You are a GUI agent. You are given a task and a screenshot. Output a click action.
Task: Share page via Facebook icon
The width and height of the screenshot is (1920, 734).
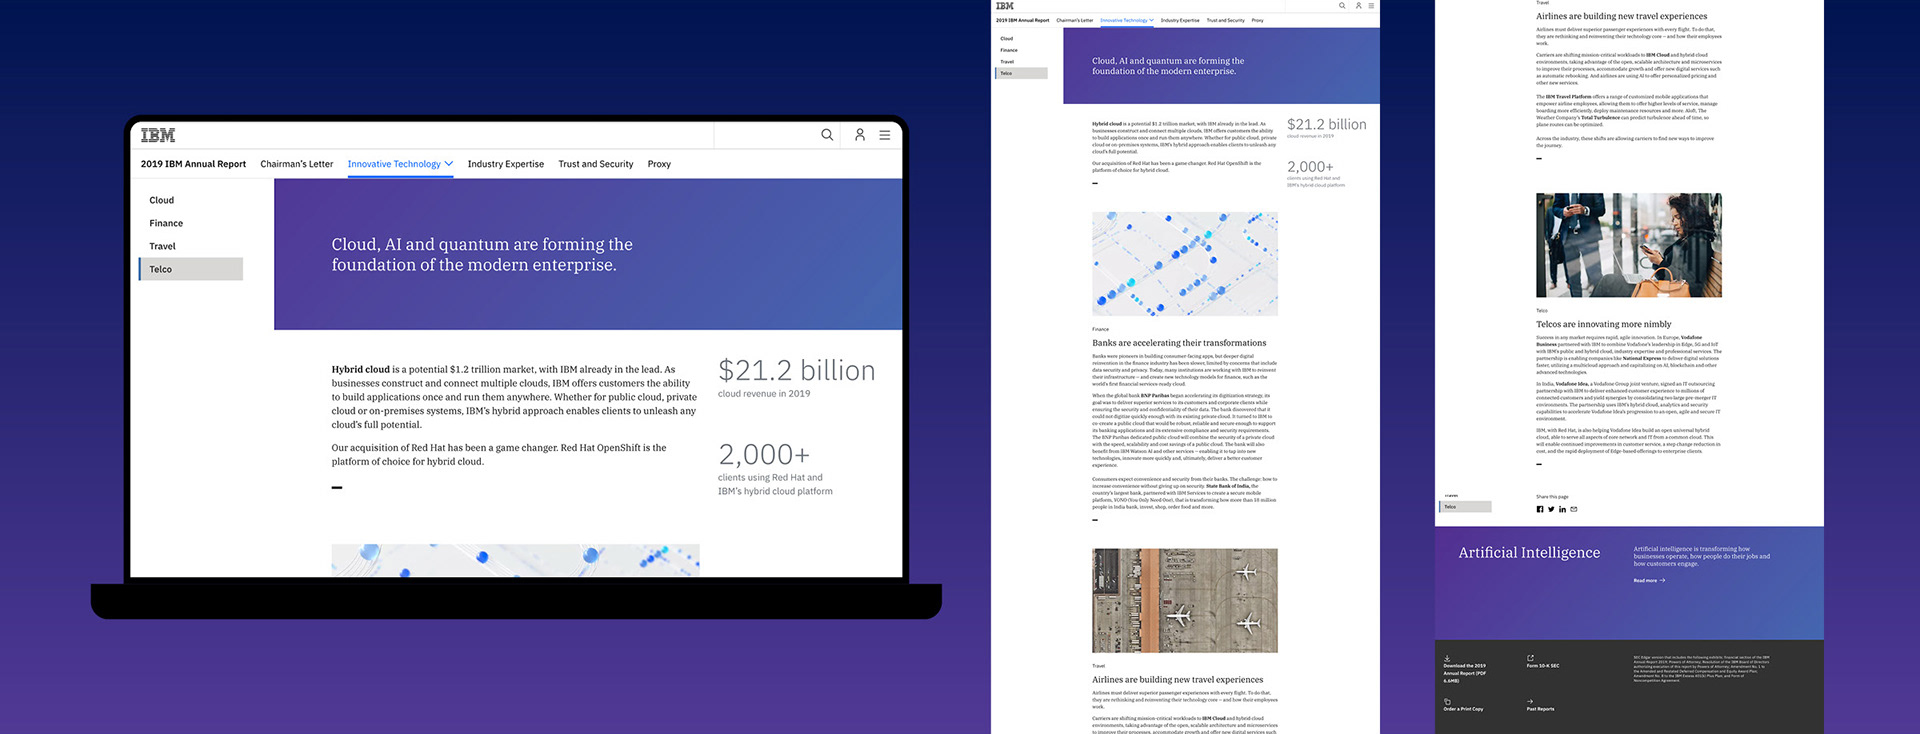[x=1540, y=509]
